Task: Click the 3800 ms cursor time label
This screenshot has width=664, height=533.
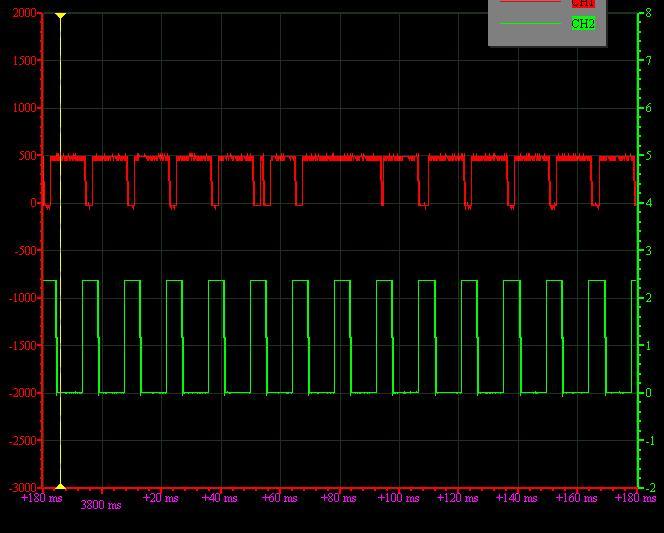Action: pos(101,505)
